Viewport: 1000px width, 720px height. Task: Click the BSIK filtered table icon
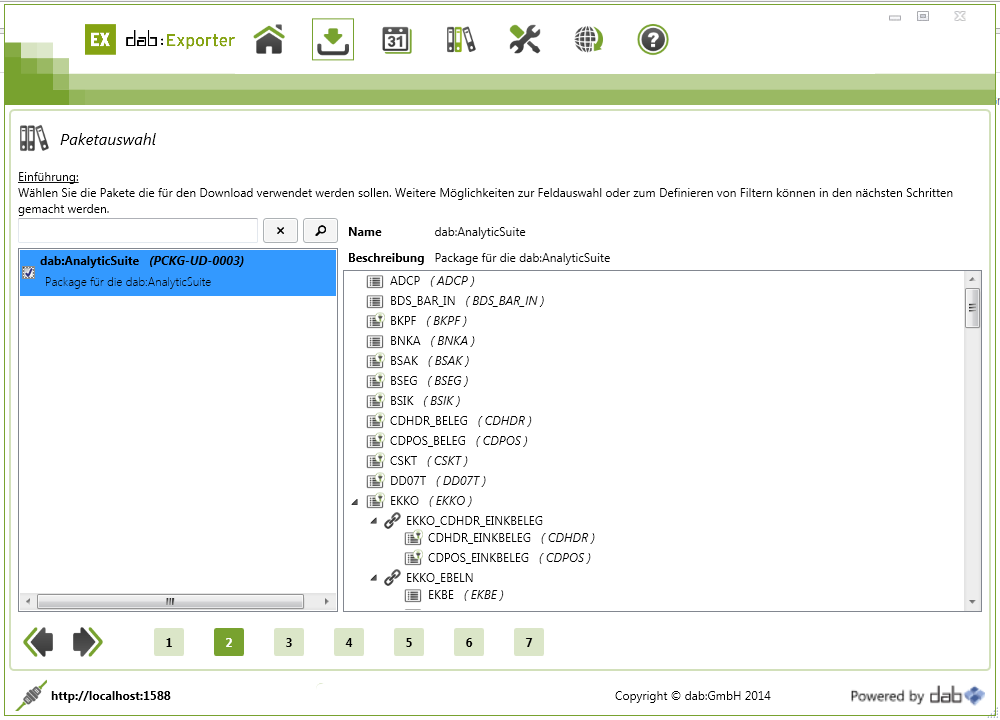375,401
